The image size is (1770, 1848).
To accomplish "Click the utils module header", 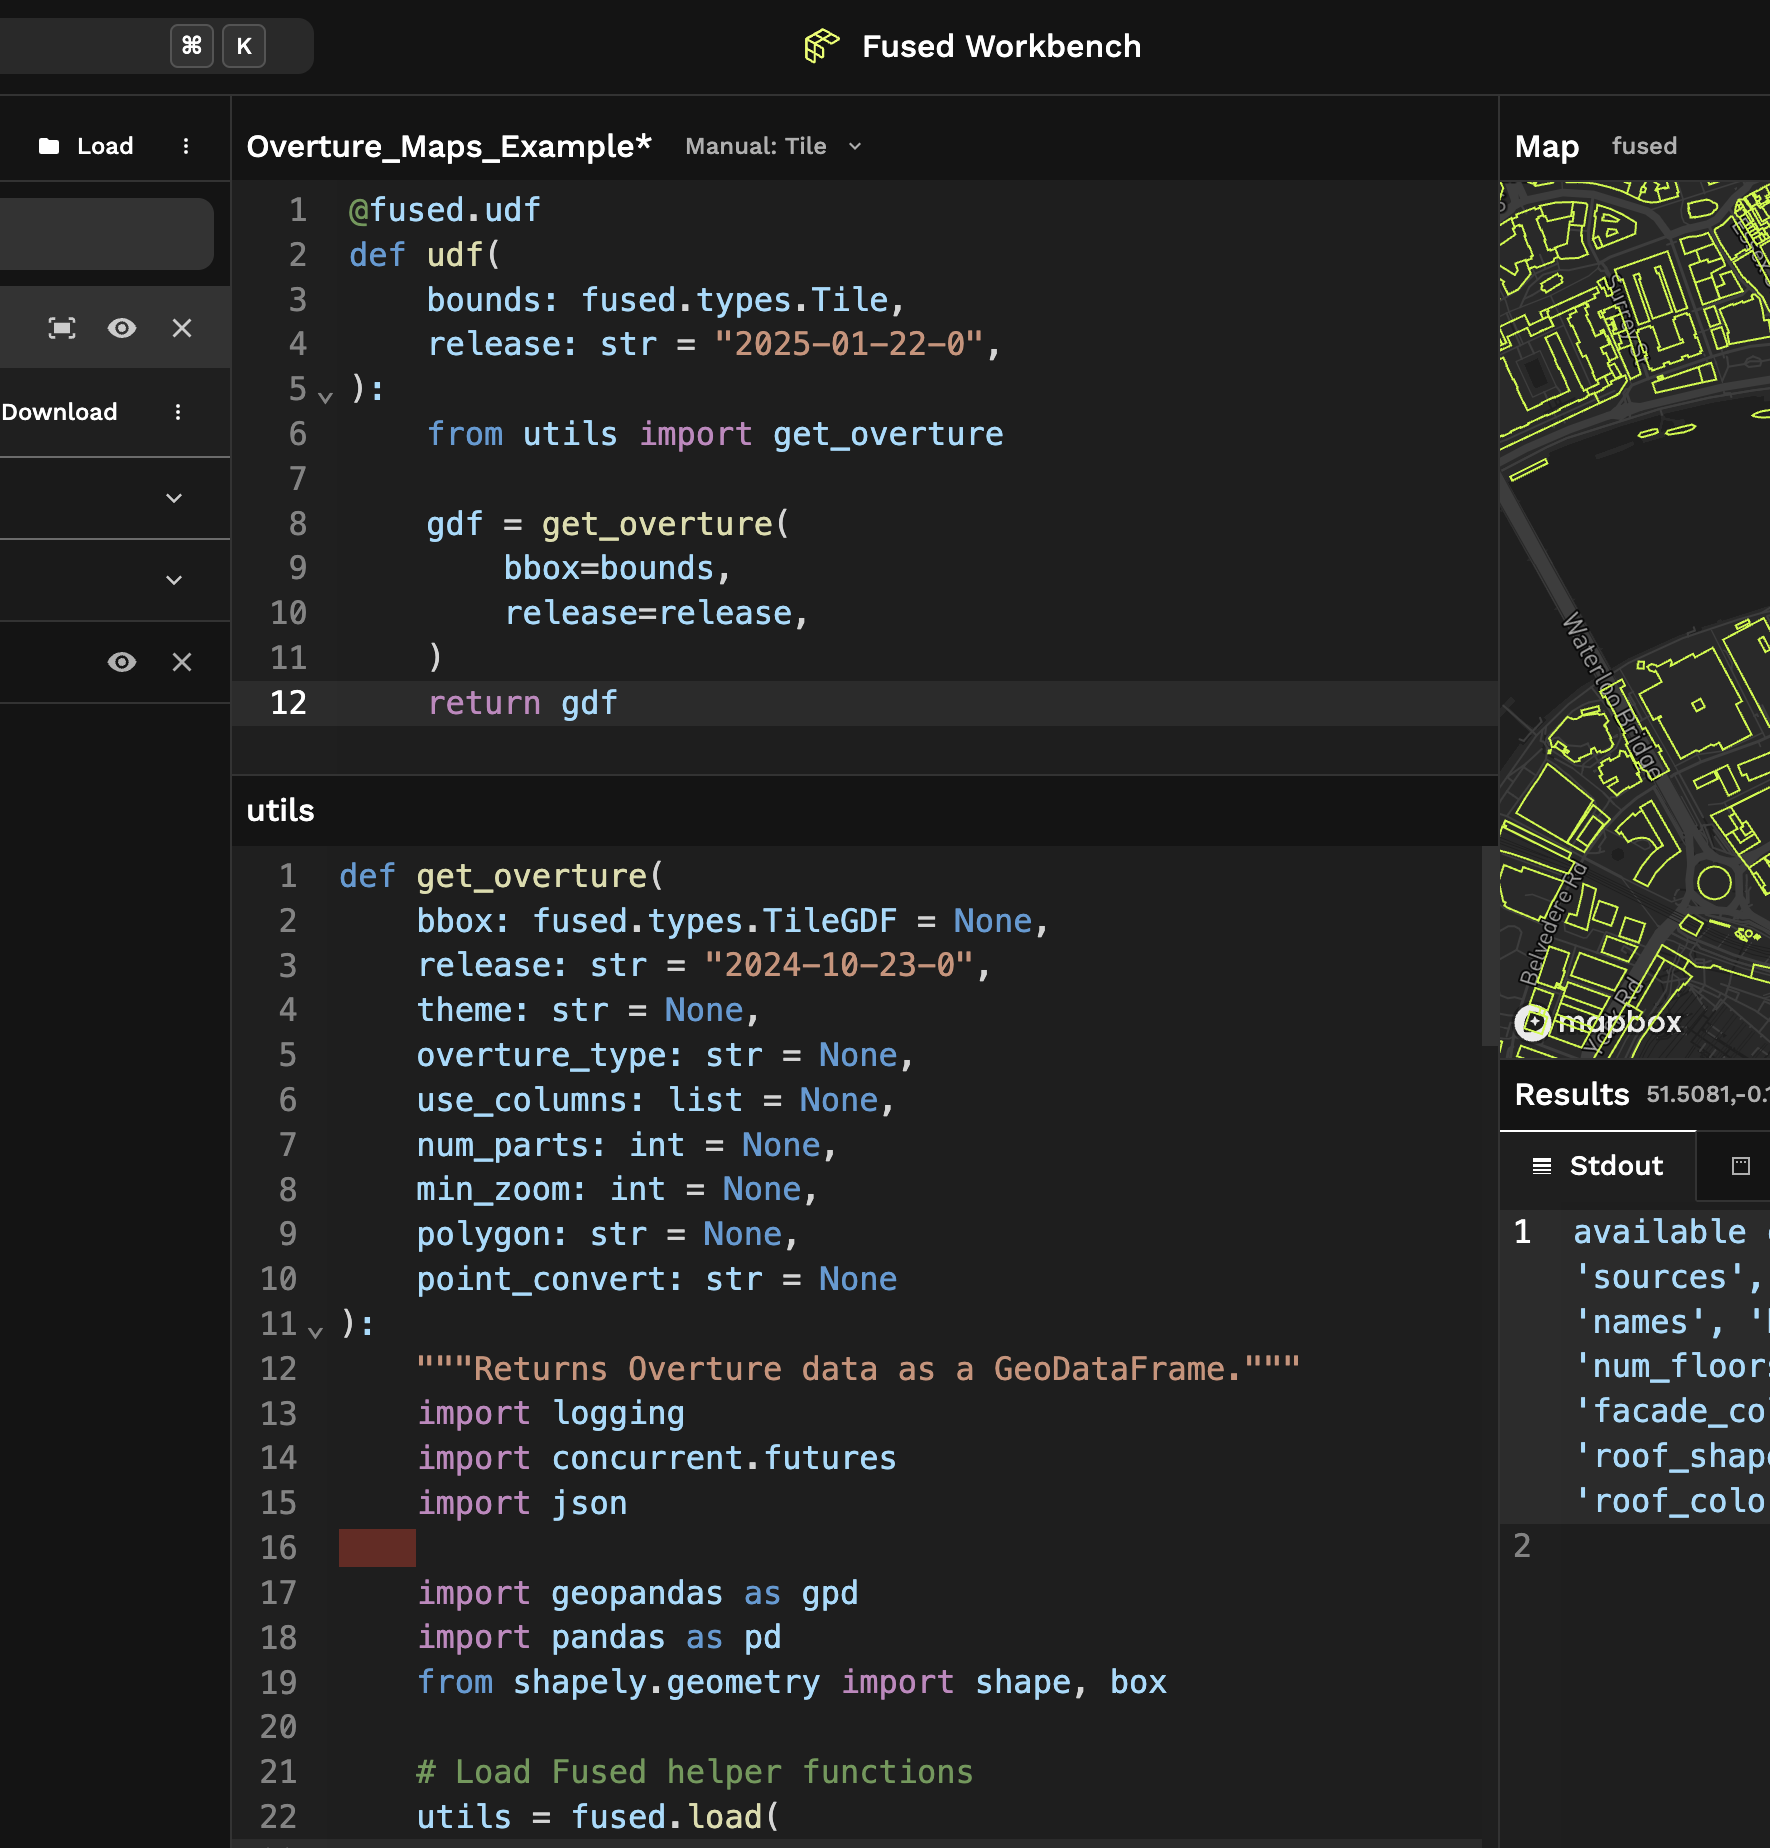I will coord(280,810).
